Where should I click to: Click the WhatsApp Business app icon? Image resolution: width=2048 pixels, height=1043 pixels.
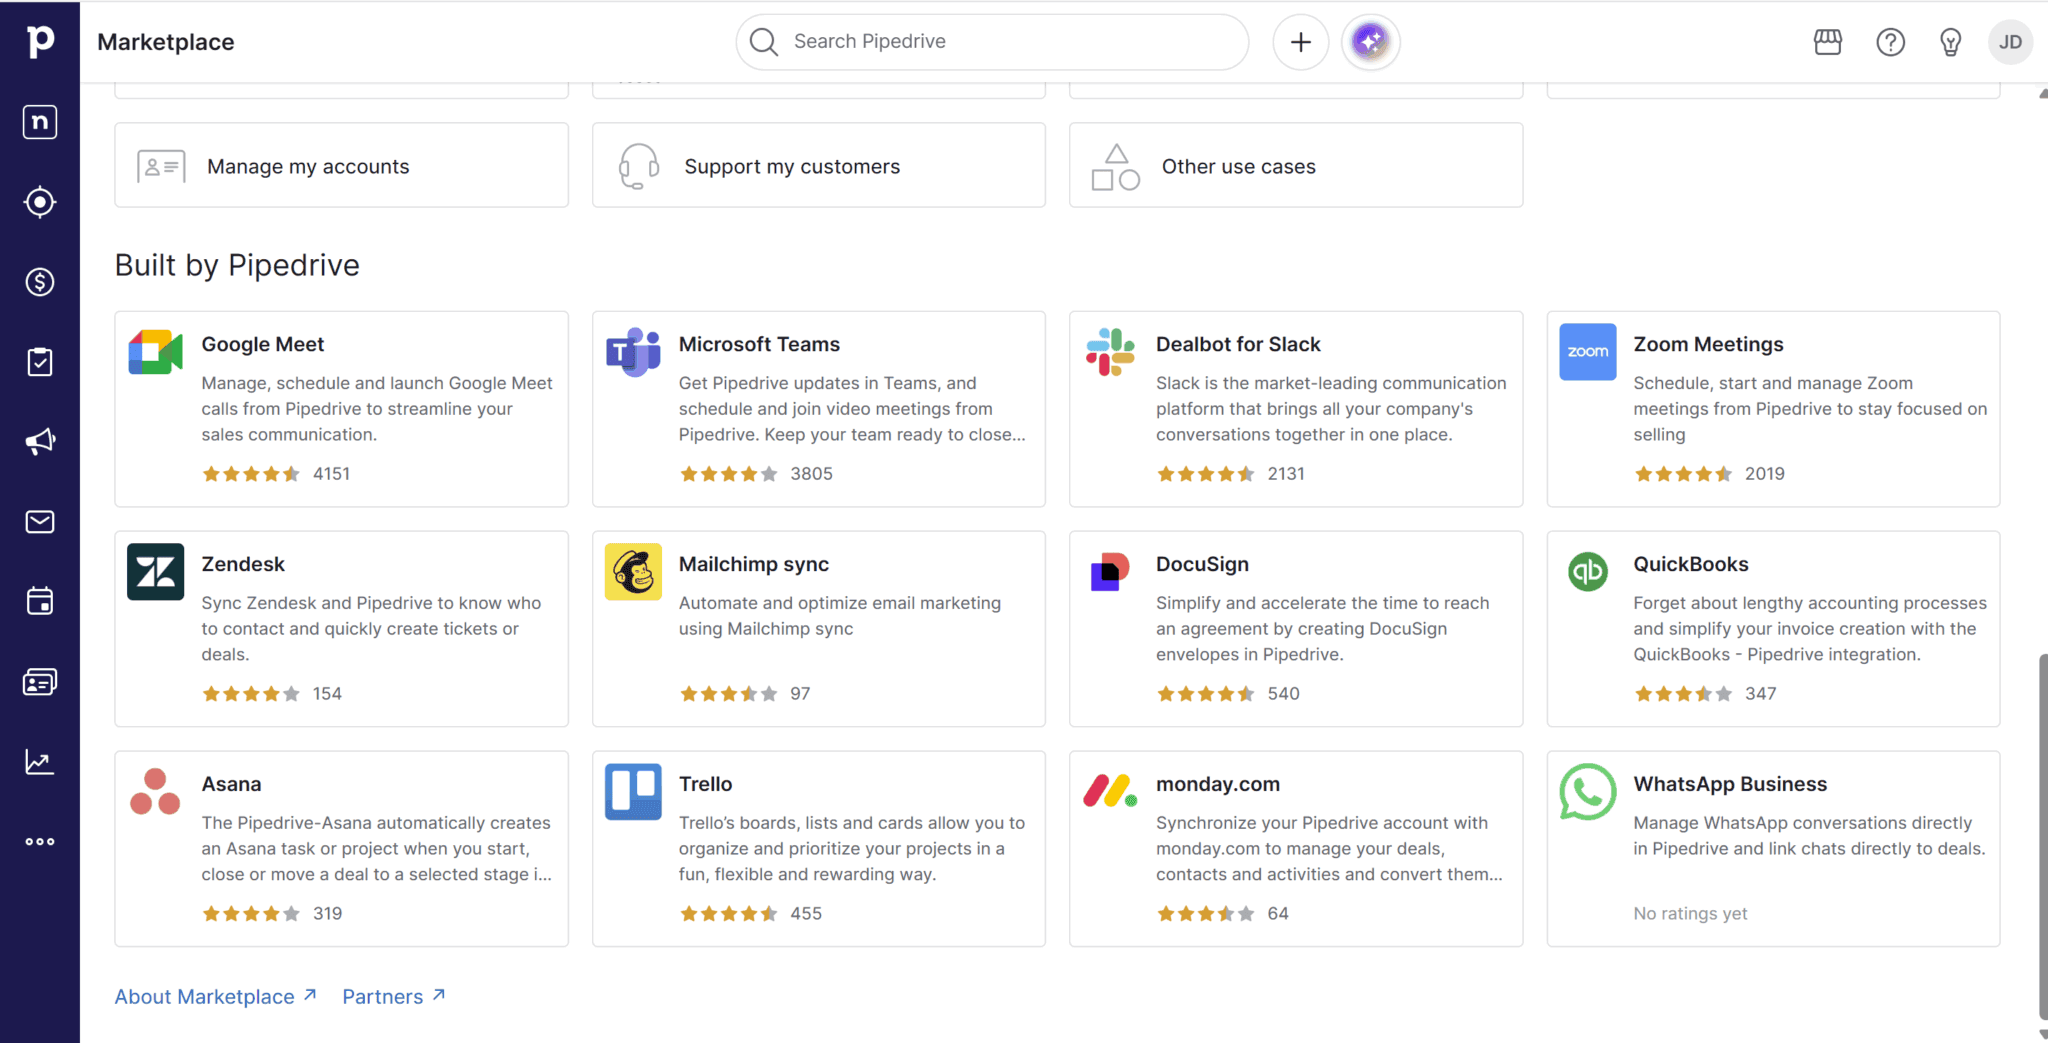tap(1588, 792)
